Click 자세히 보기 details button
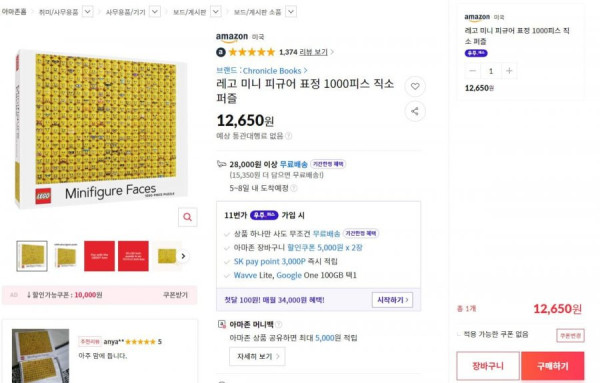Image resolution: width=600 pixels, height=383 pixels. (257, 357)
